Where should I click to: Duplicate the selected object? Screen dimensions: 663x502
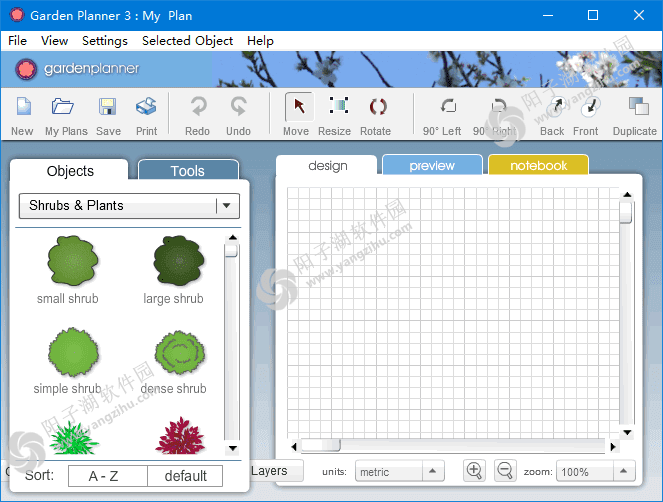(x=636, y=115)
